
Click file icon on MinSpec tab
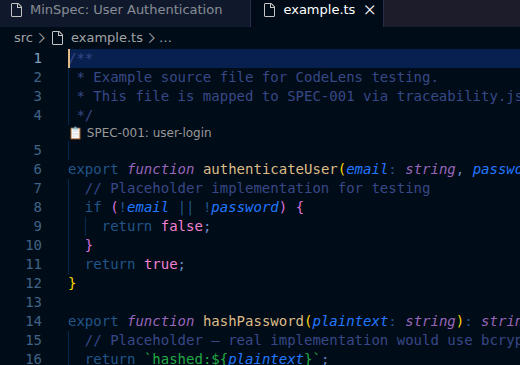16,10
